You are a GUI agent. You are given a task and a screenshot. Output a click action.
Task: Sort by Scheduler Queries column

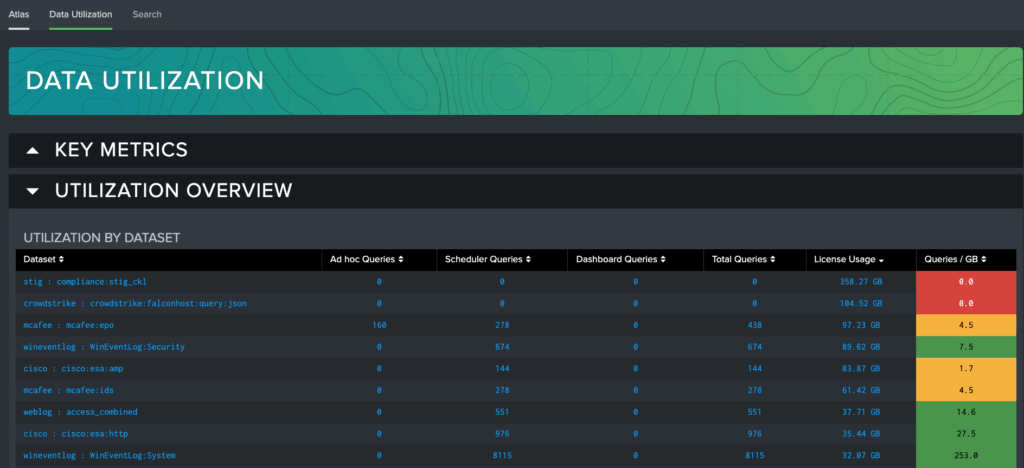coord(488,259)
